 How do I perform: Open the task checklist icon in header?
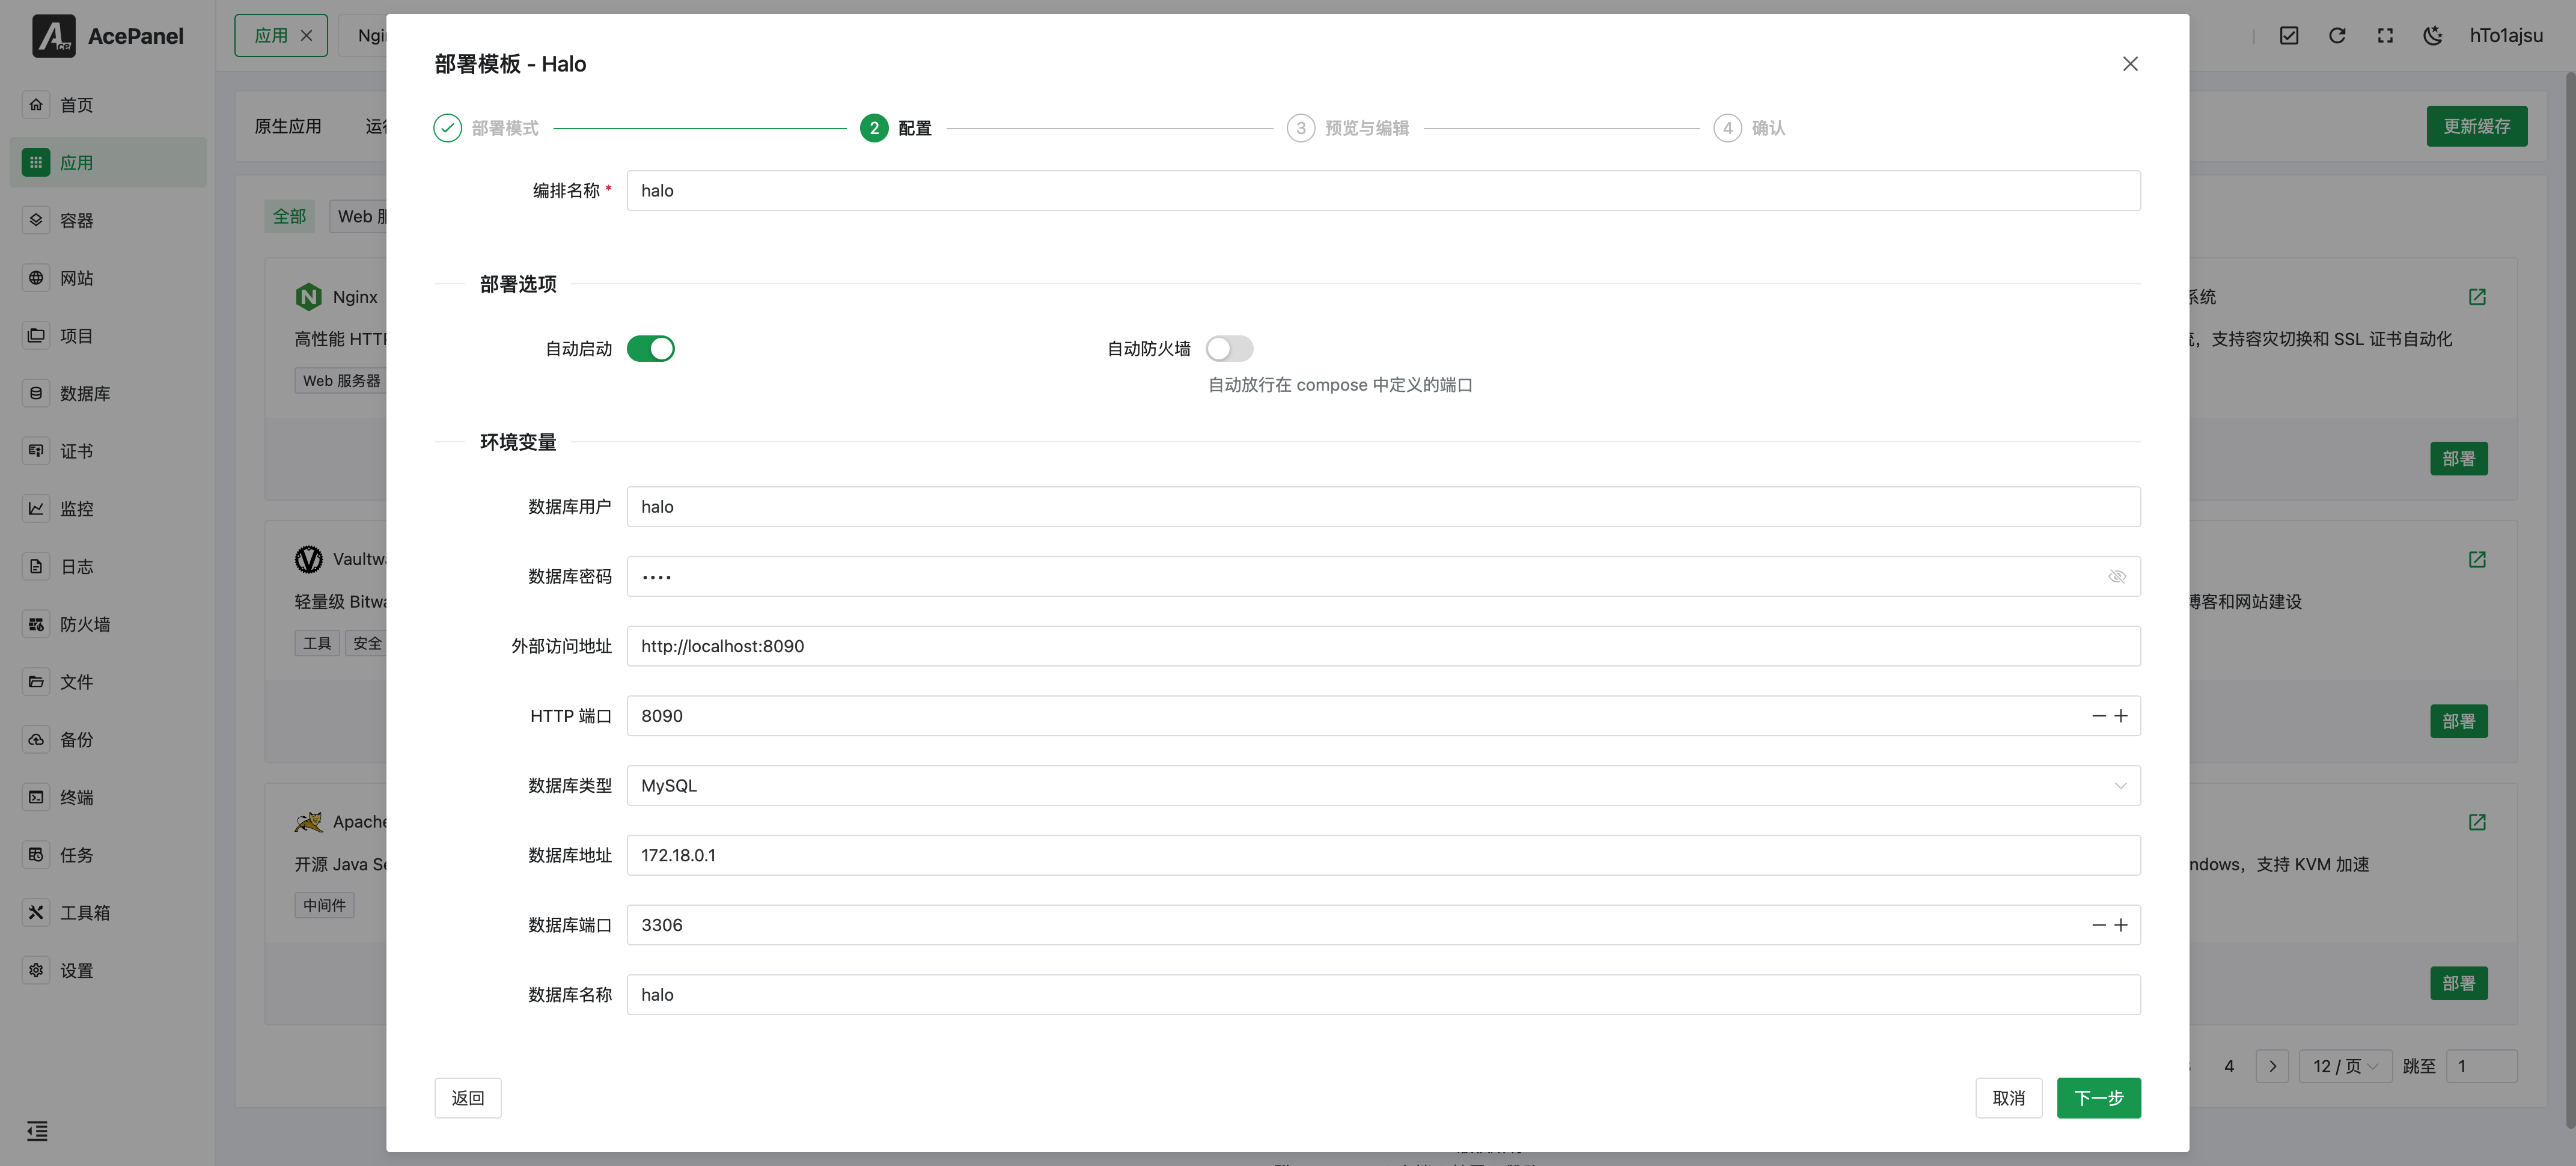(x=2289, y=36)
